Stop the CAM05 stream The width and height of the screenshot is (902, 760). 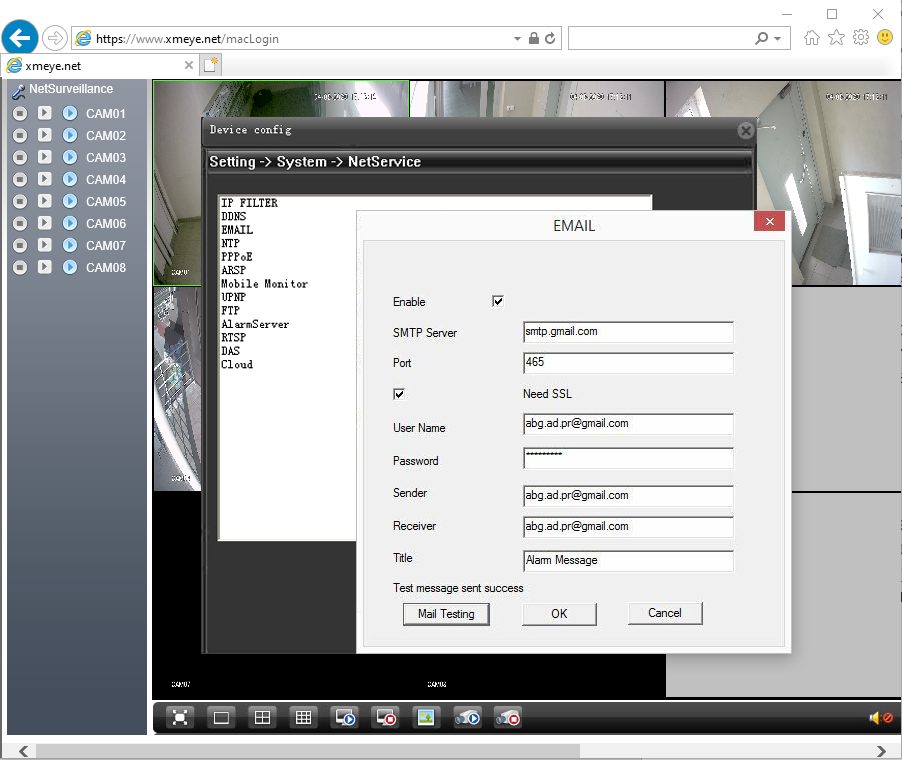[x=20, y=201]
